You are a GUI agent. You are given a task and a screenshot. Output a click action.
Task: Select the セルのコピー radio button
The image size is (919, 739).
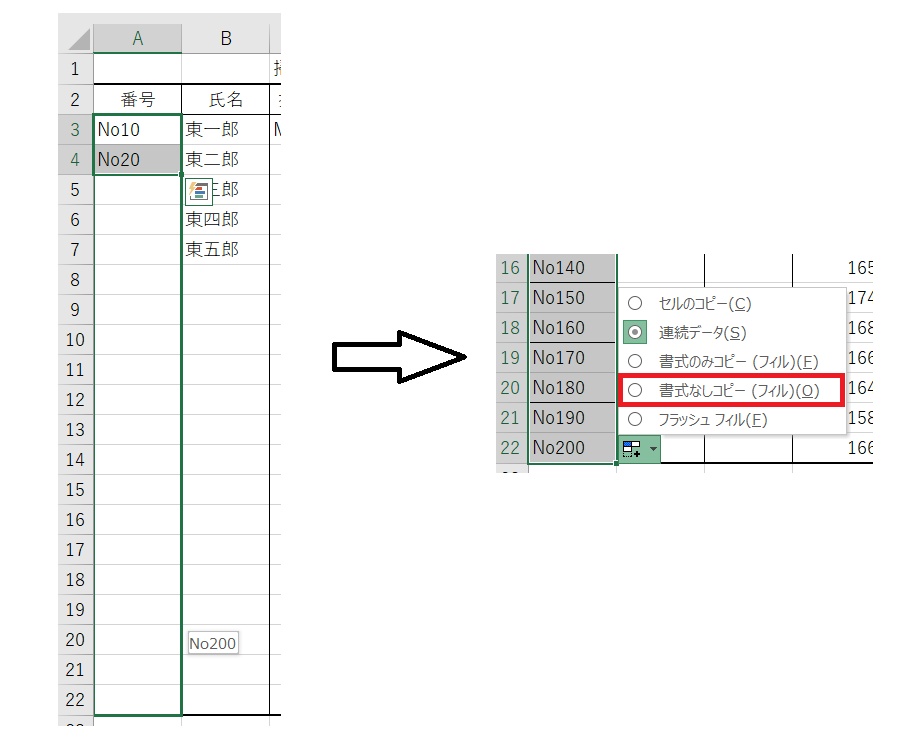[634, 303]
